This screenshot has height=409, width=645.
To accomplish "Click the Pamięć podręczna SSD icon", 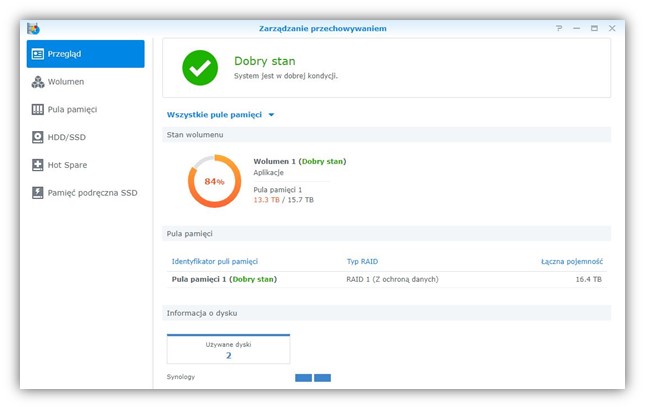I will point(38,192).
